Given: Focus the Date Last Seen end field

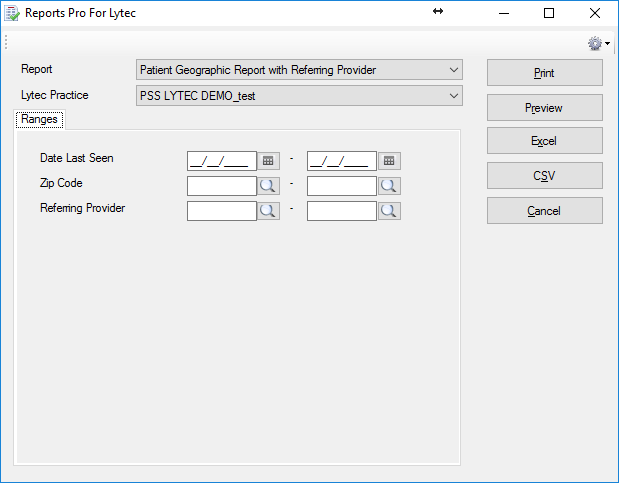Looking at the screenshot, I should [342, 161].
